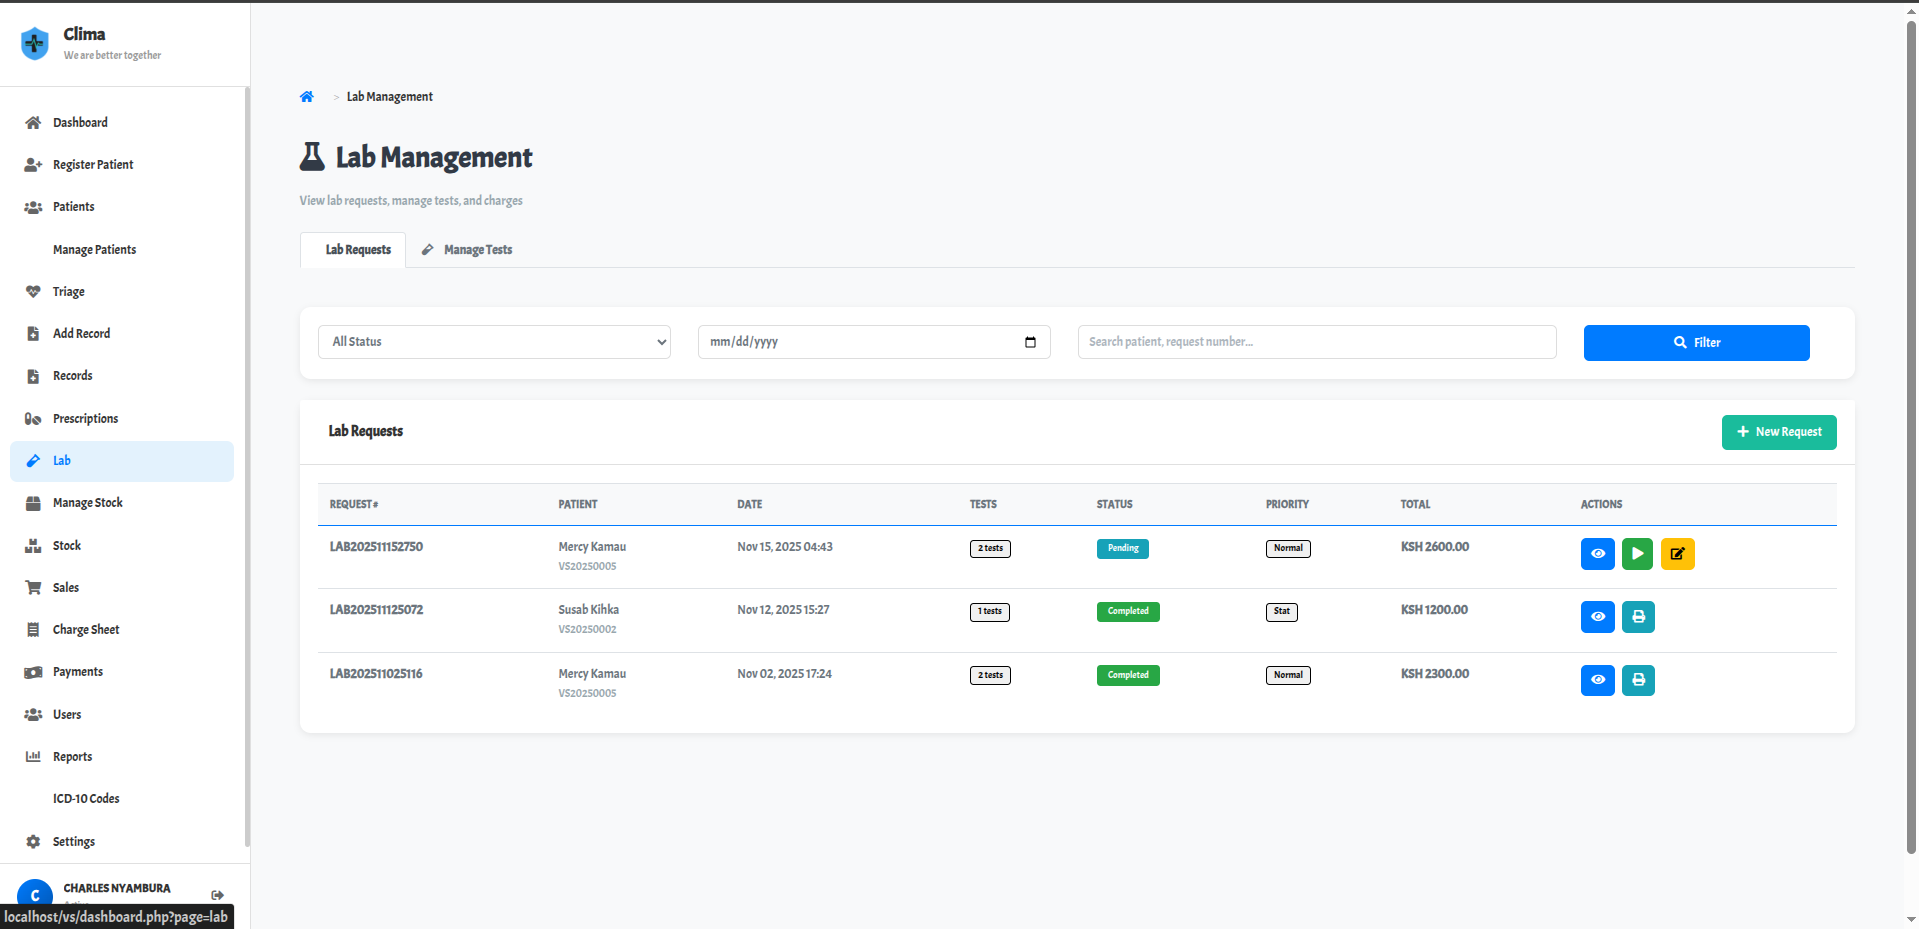View details of request LAB202511025116
This screenshot has height=929, width=1919.
pos(1597,680)
